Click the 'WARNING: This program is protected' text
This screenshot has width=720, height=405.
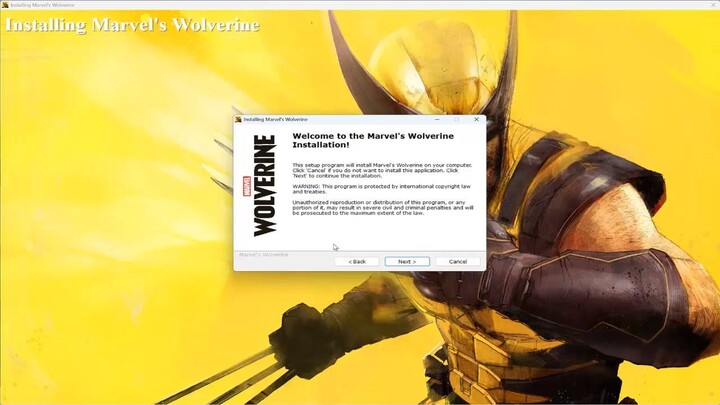(381, 189)
